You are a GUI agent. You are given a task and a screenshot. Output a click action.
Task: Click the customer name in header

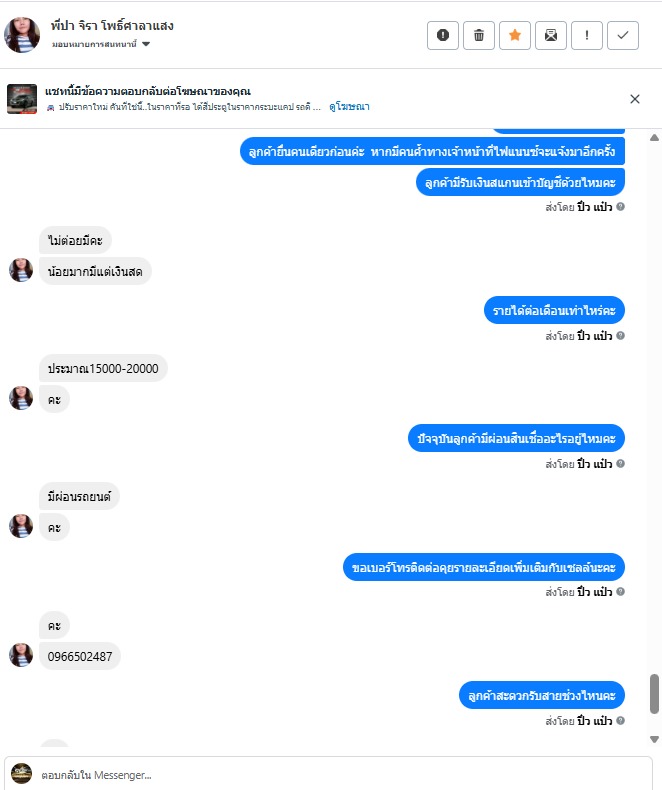(x=112, y=26)
